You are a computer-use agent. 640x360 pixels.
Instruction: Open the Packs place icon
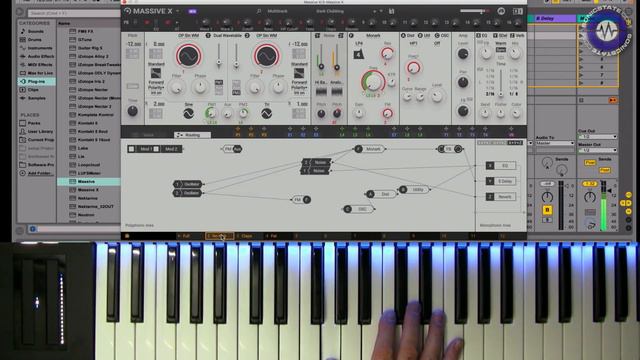(x=23, y=123)
